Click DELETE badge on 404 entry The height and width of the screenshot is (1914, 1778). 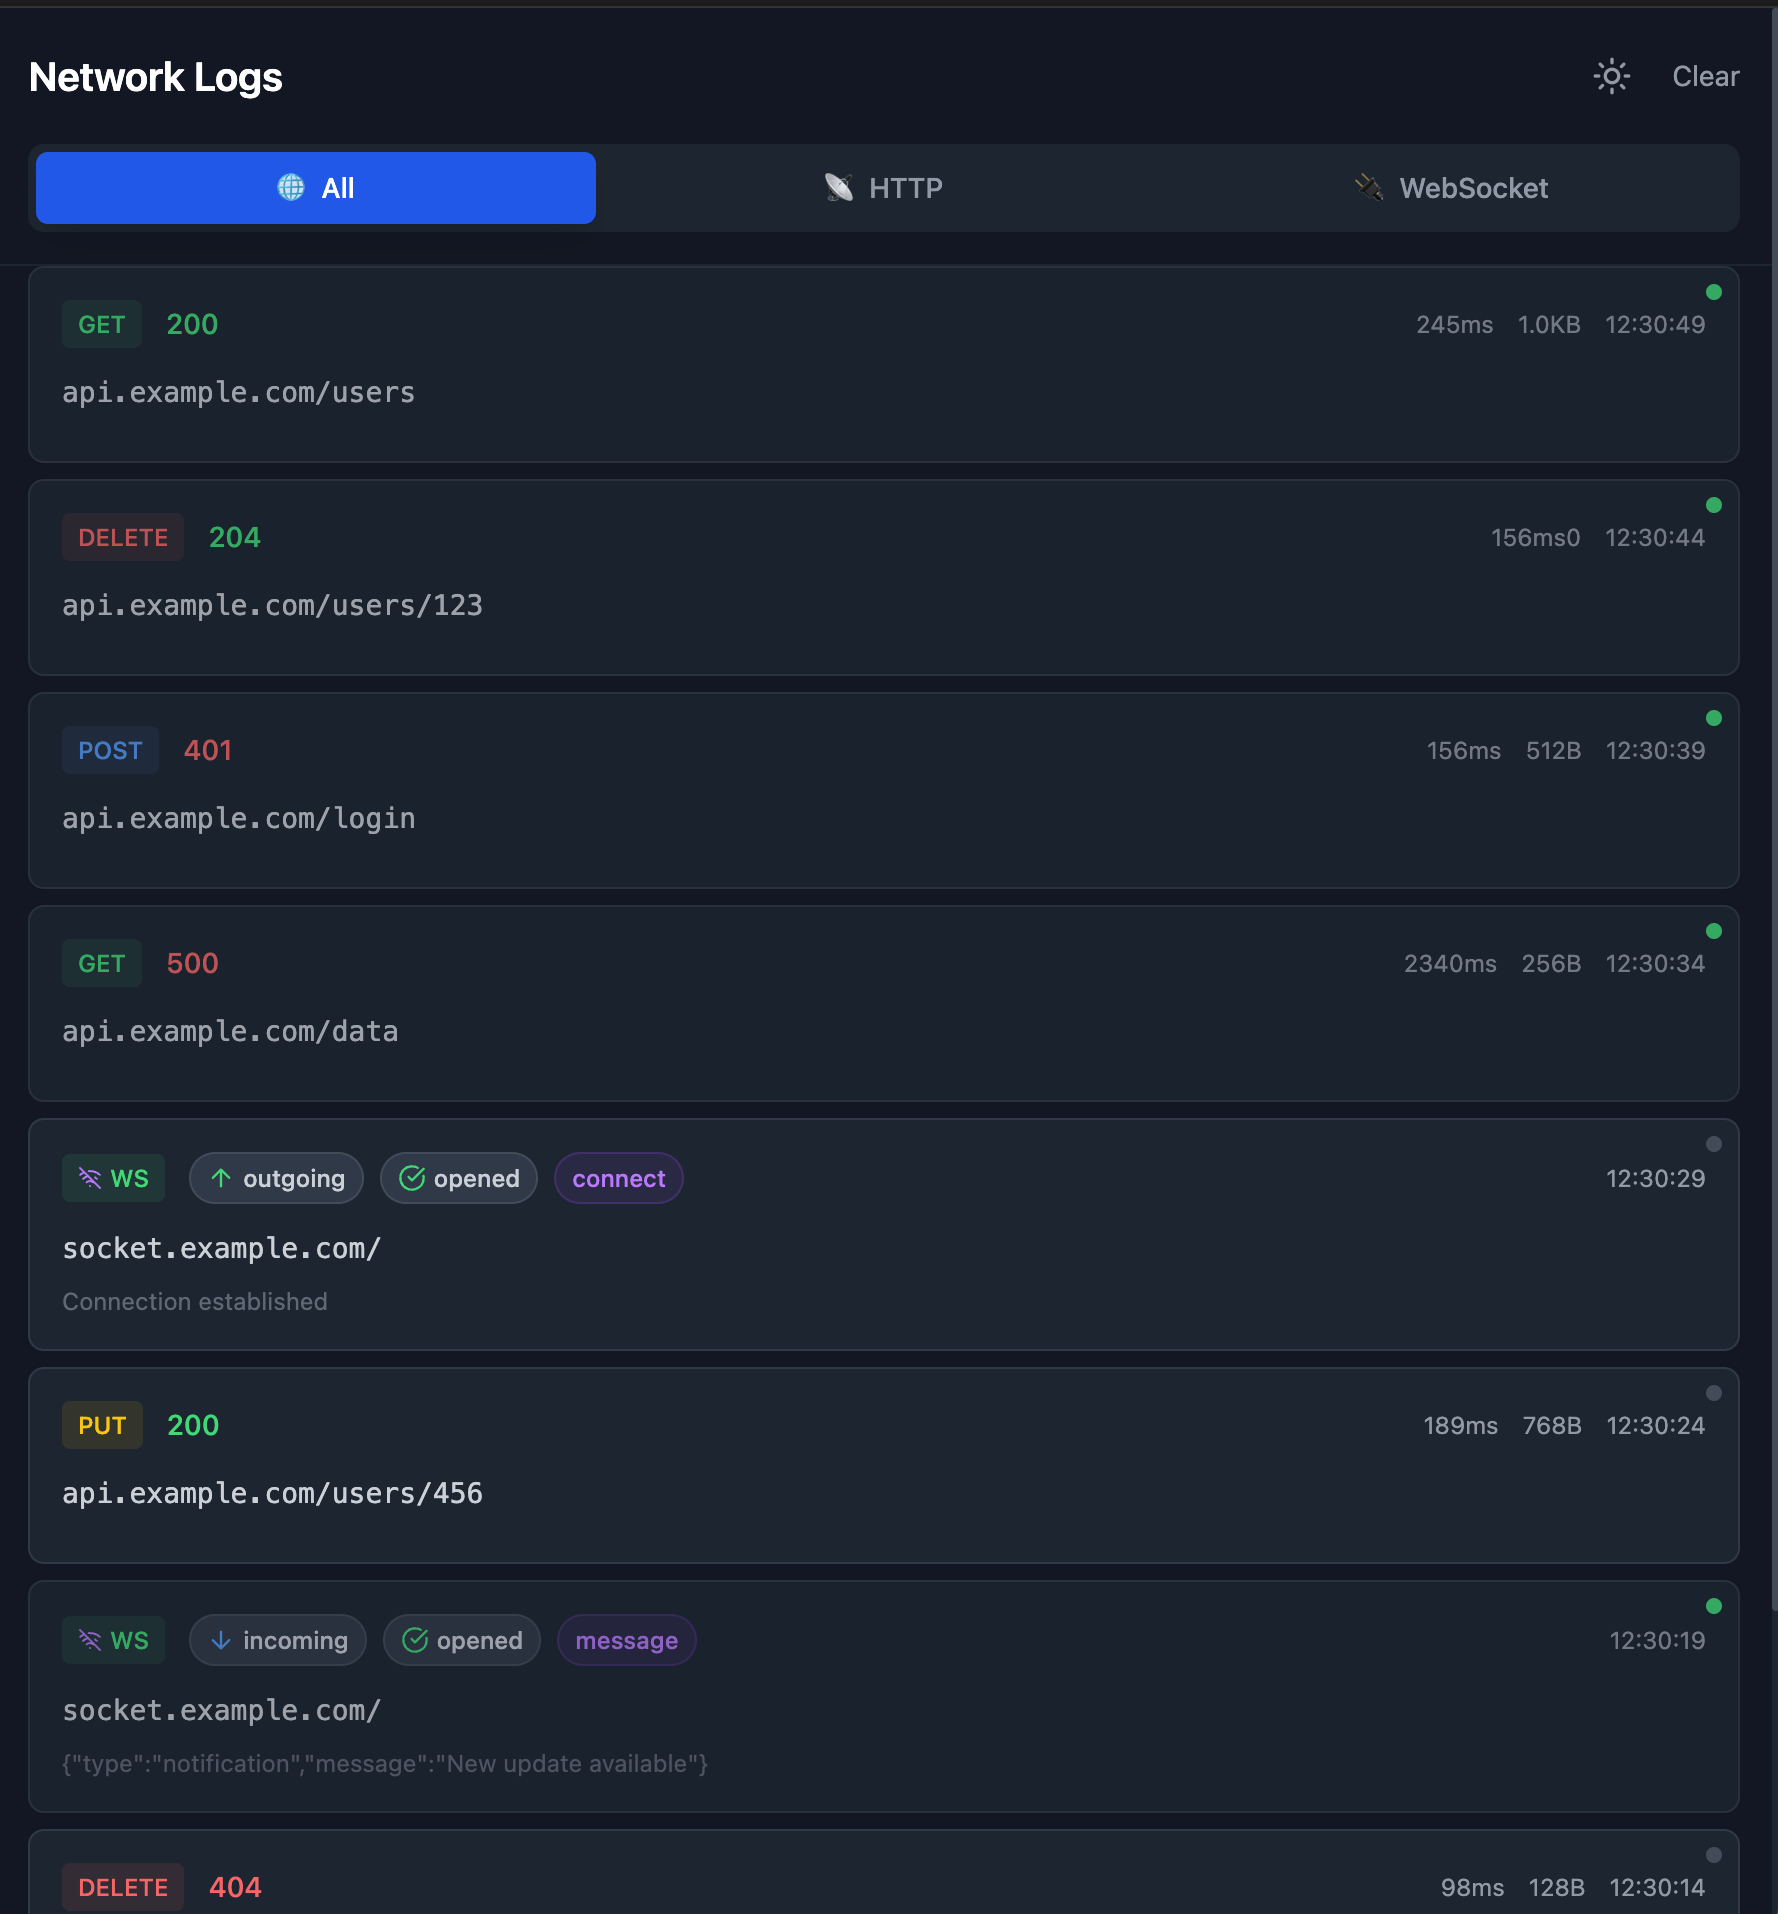click(123, 1888)
